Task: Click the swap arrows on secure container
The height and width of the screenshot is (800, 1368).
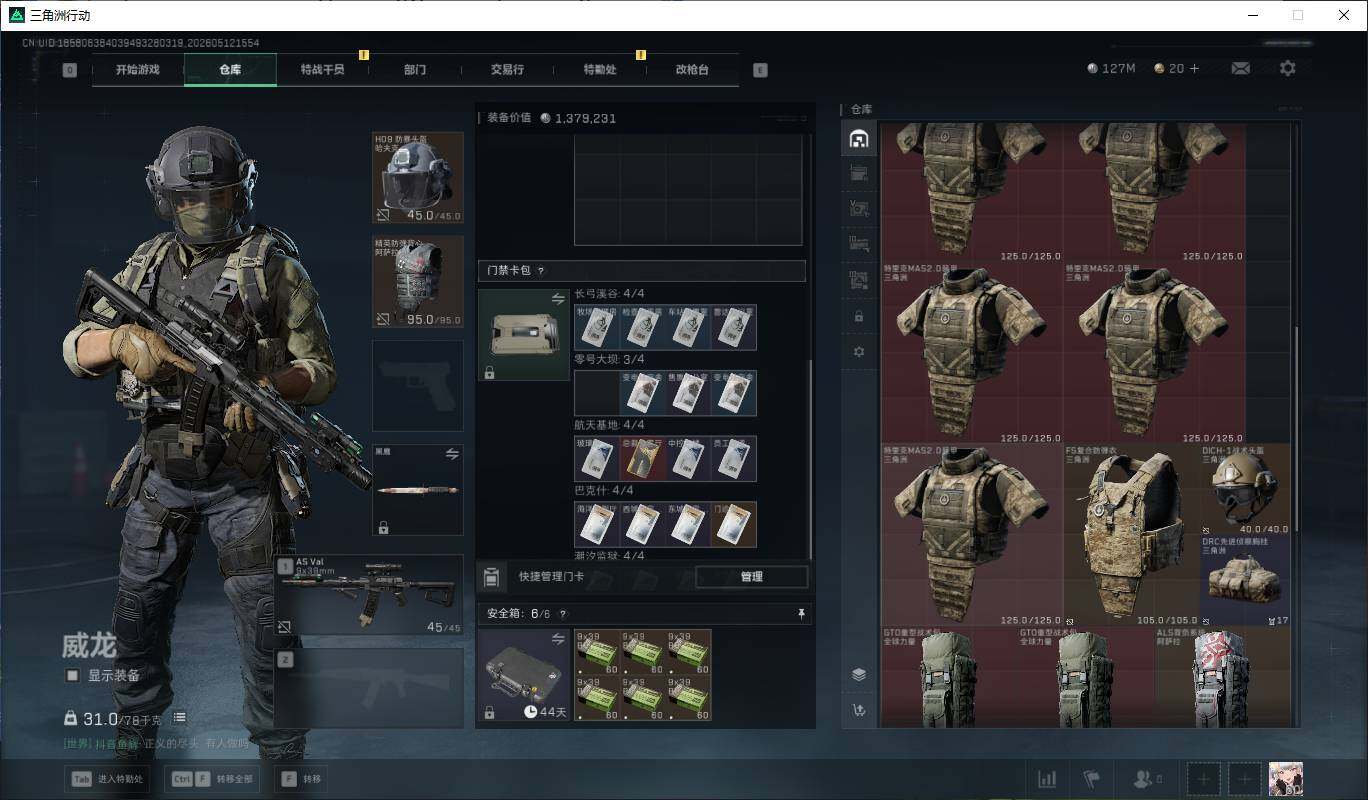Action: coord(558,639)
